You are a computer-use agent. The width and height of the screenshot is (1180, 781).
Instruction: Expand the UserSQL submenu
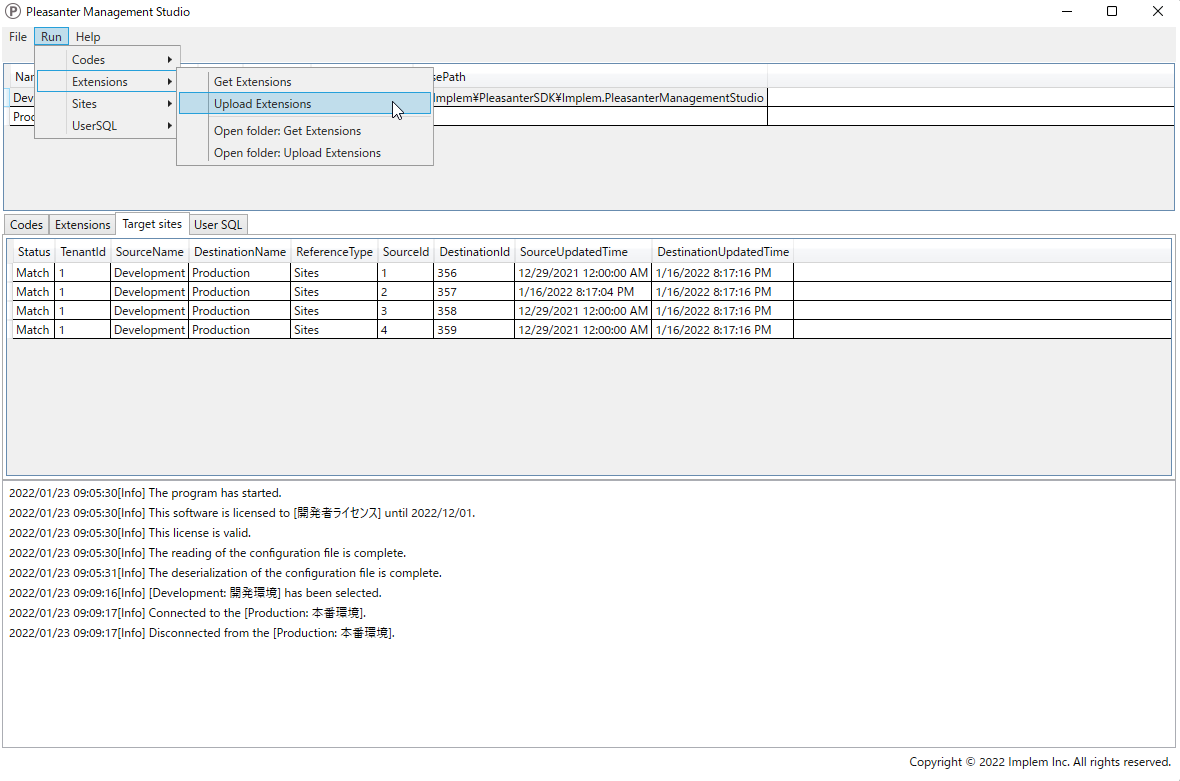point(108,126)
